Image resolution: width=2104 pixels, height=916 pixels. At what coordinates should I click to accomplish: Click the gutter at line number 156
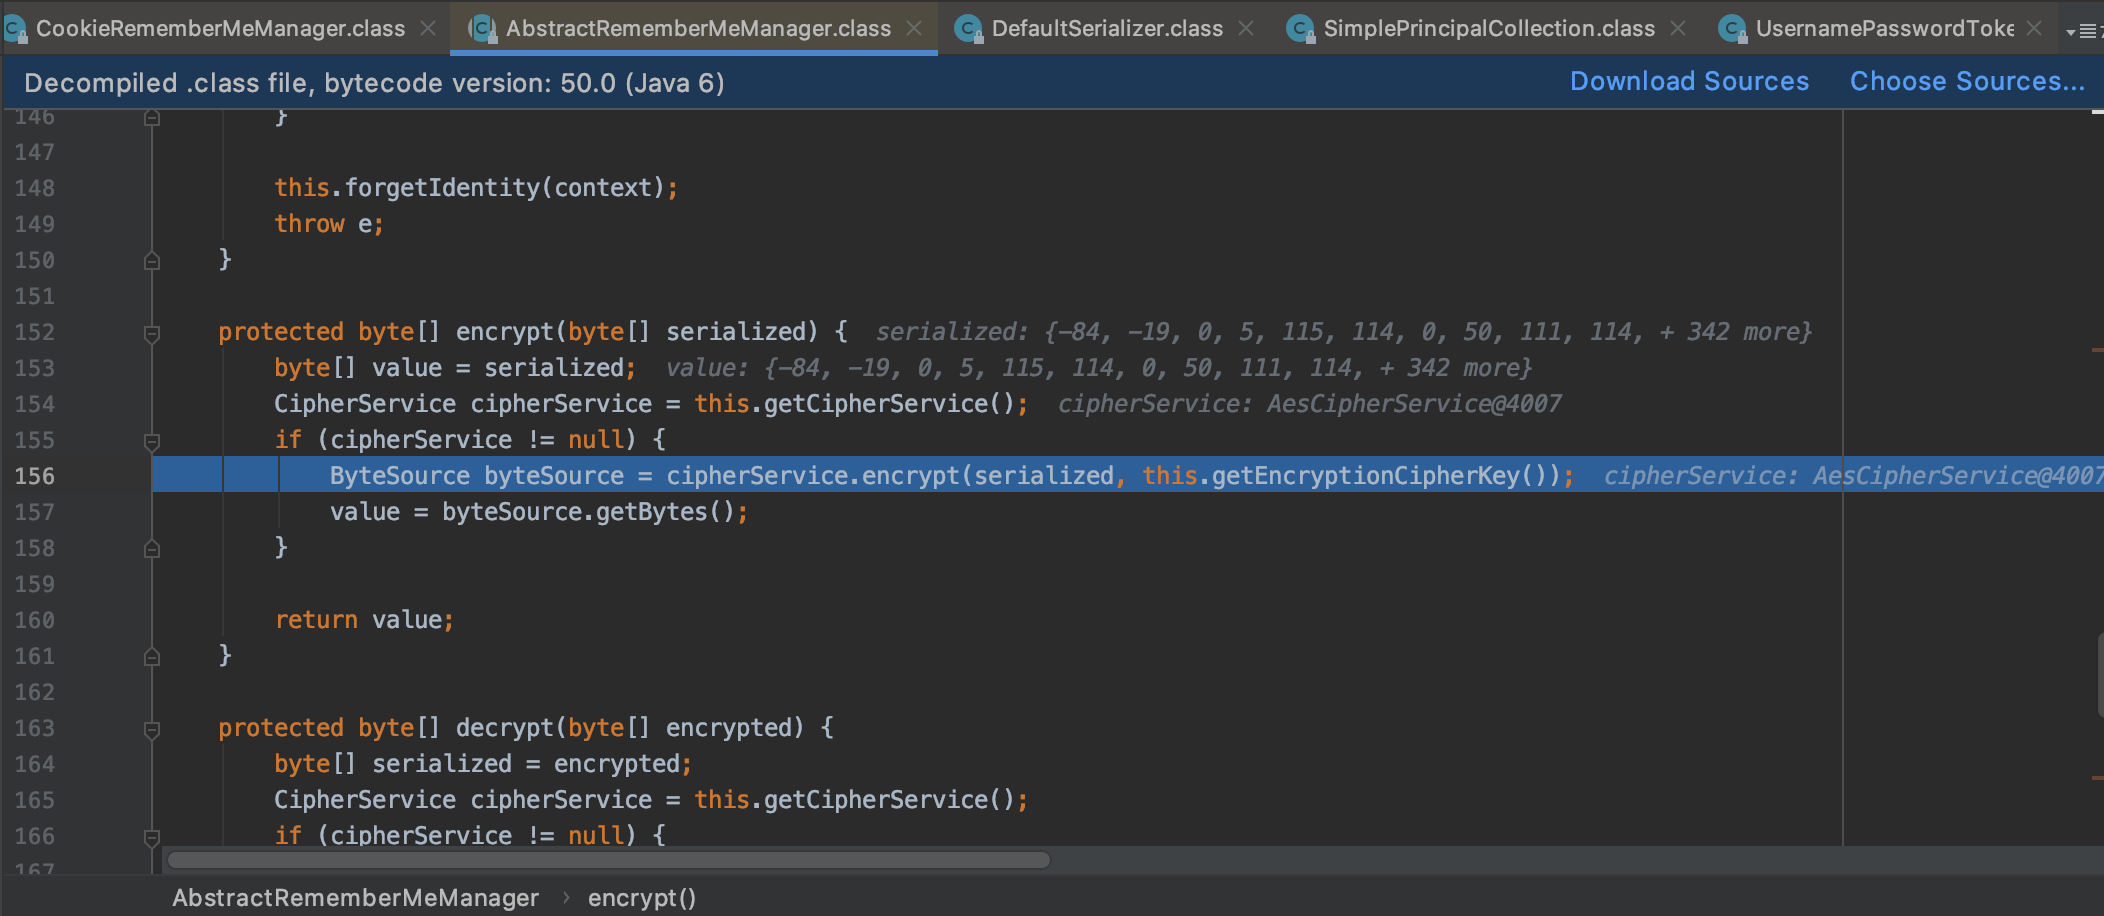click(x=35, y=476)
